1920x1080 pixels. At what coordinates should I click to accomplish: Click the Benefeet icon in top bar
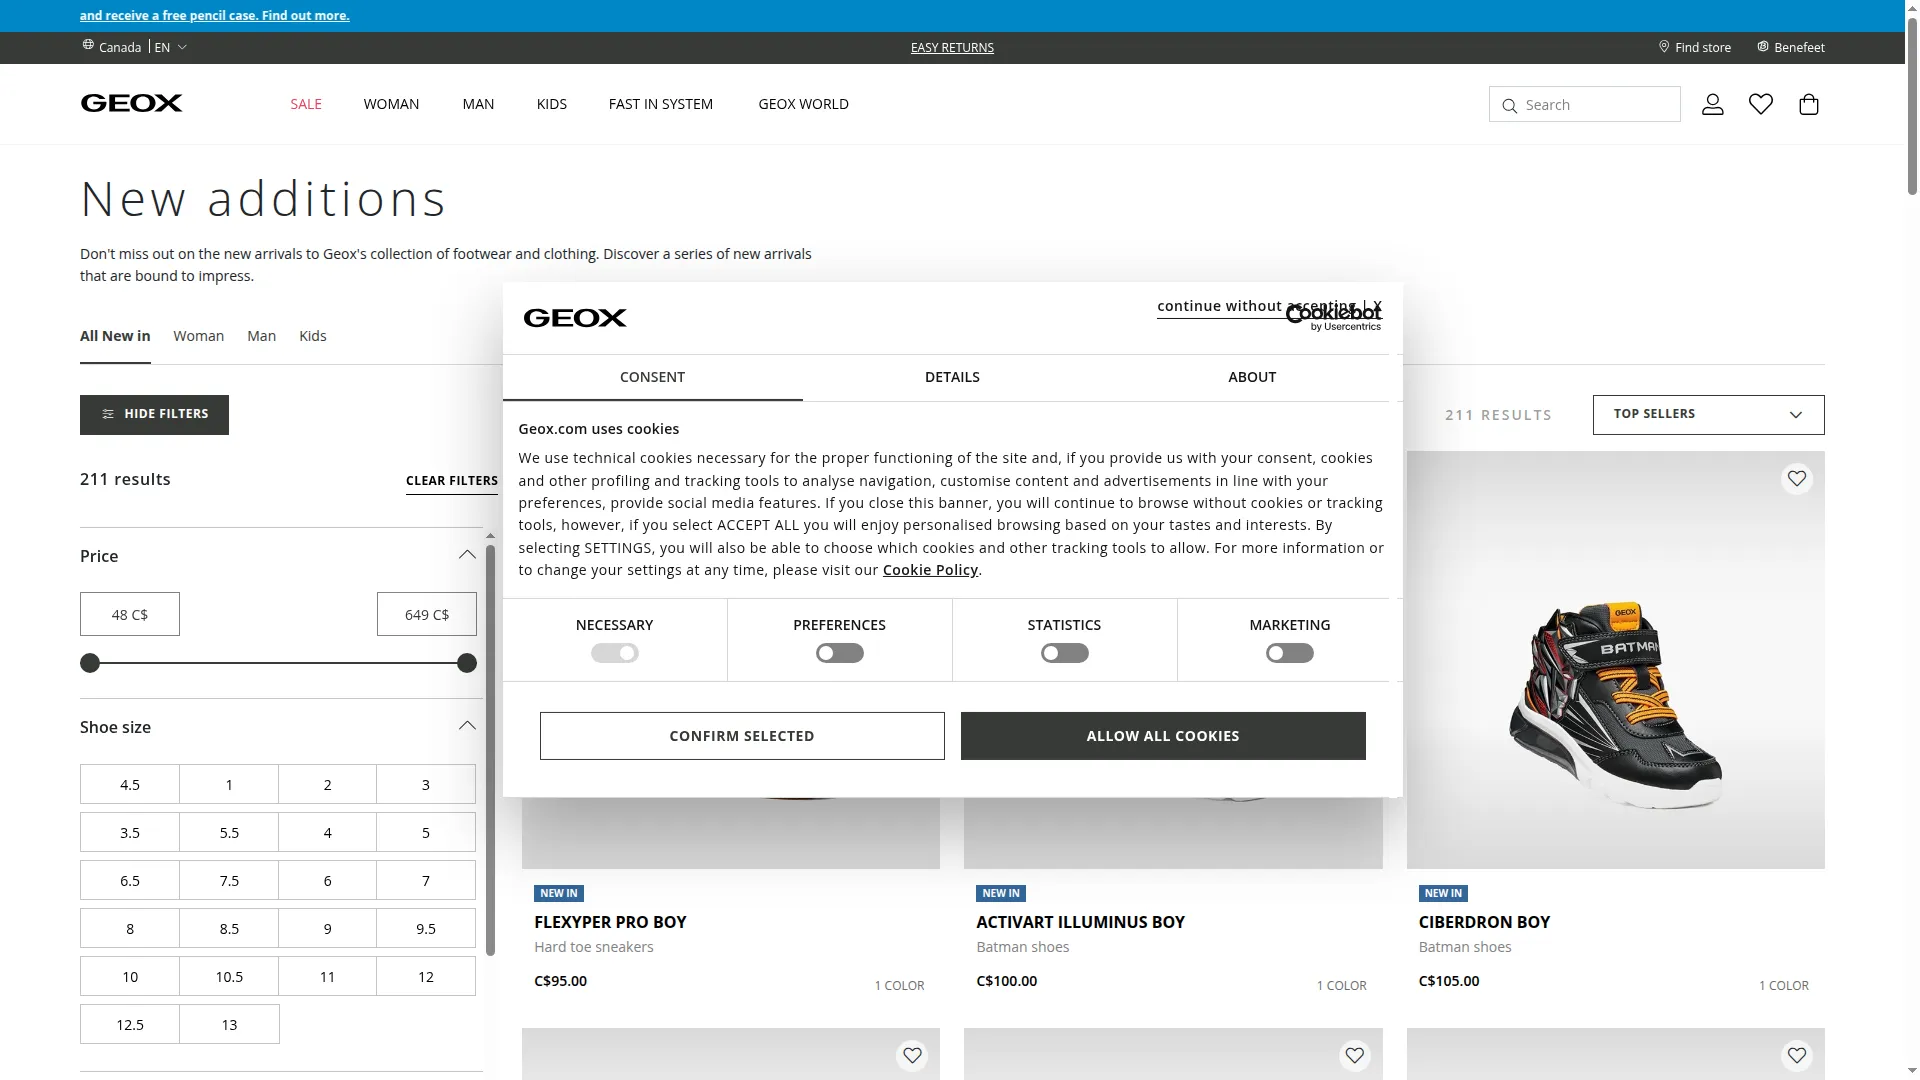pyautogui.click(x=1763, y=47)
